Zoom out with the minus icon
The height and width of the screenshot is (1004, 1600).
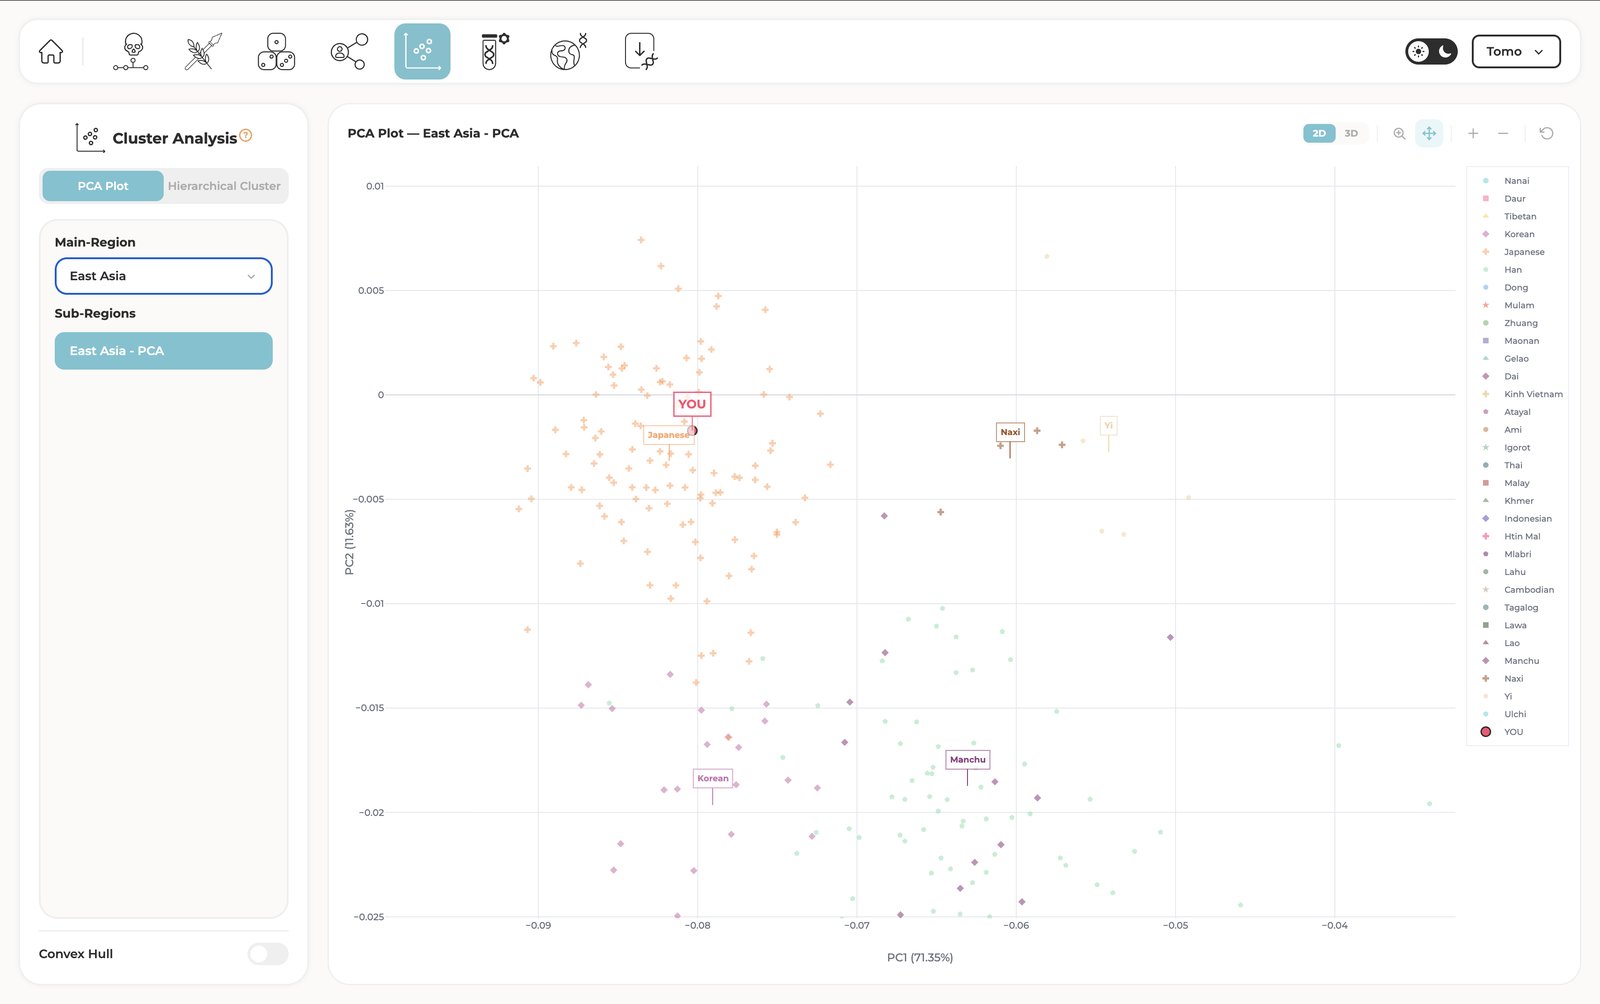1503,133
